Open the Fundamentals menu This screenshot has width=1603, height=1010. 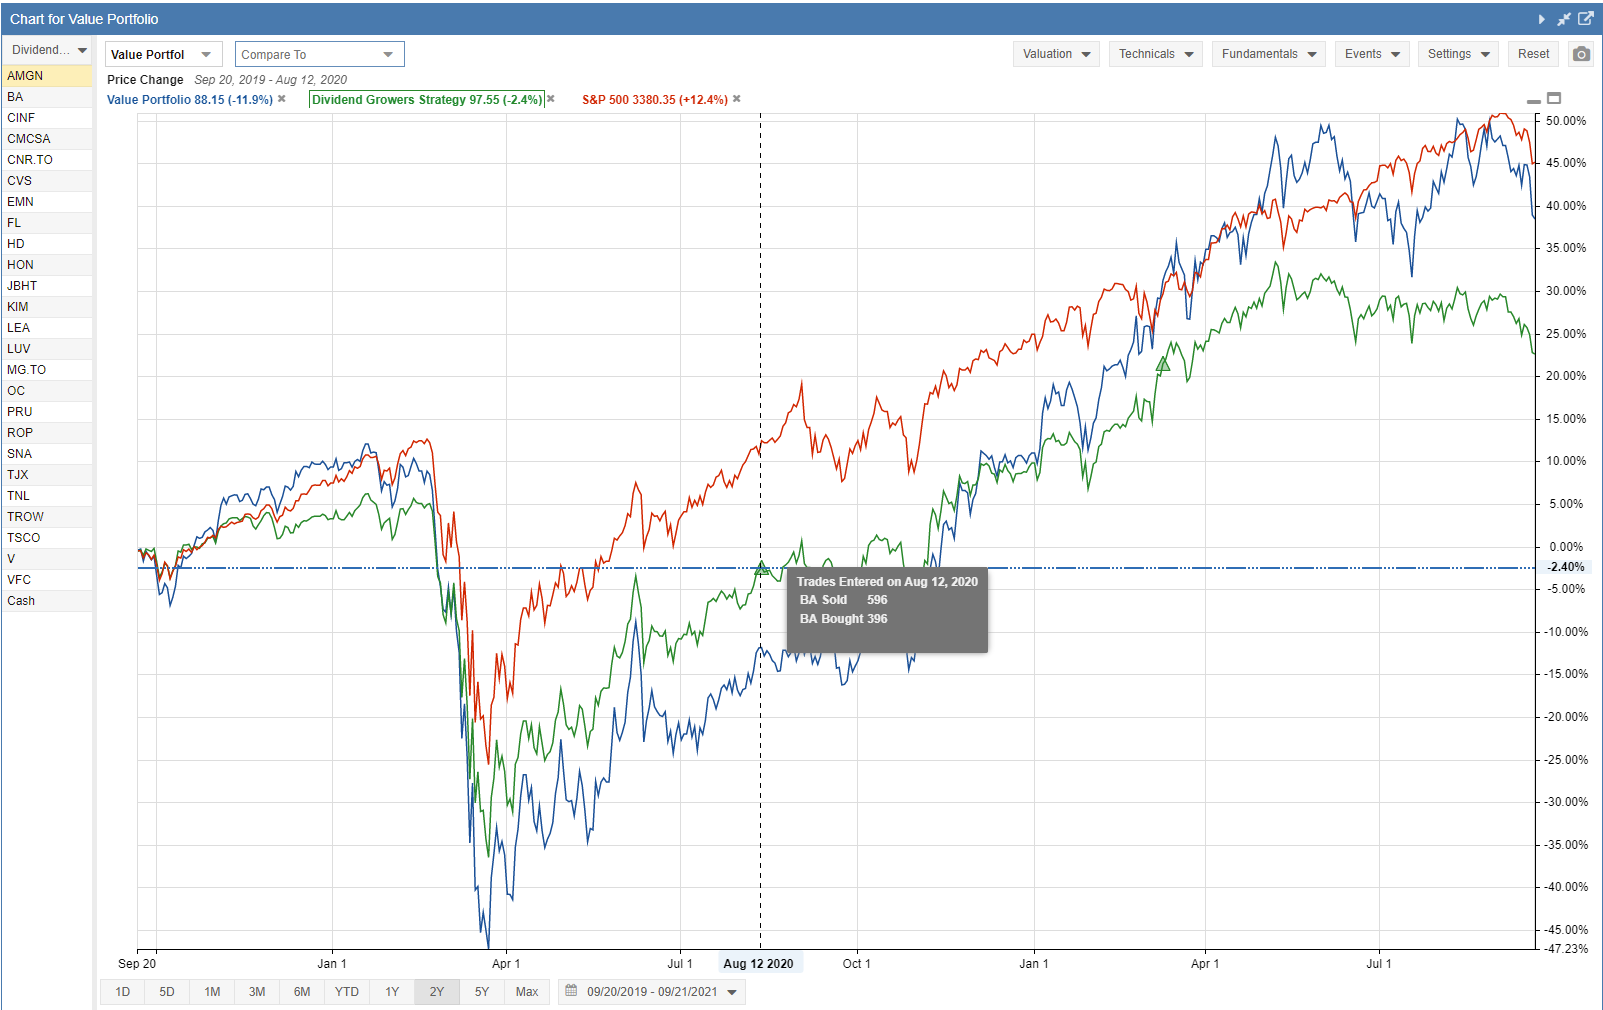[1268, 54]
